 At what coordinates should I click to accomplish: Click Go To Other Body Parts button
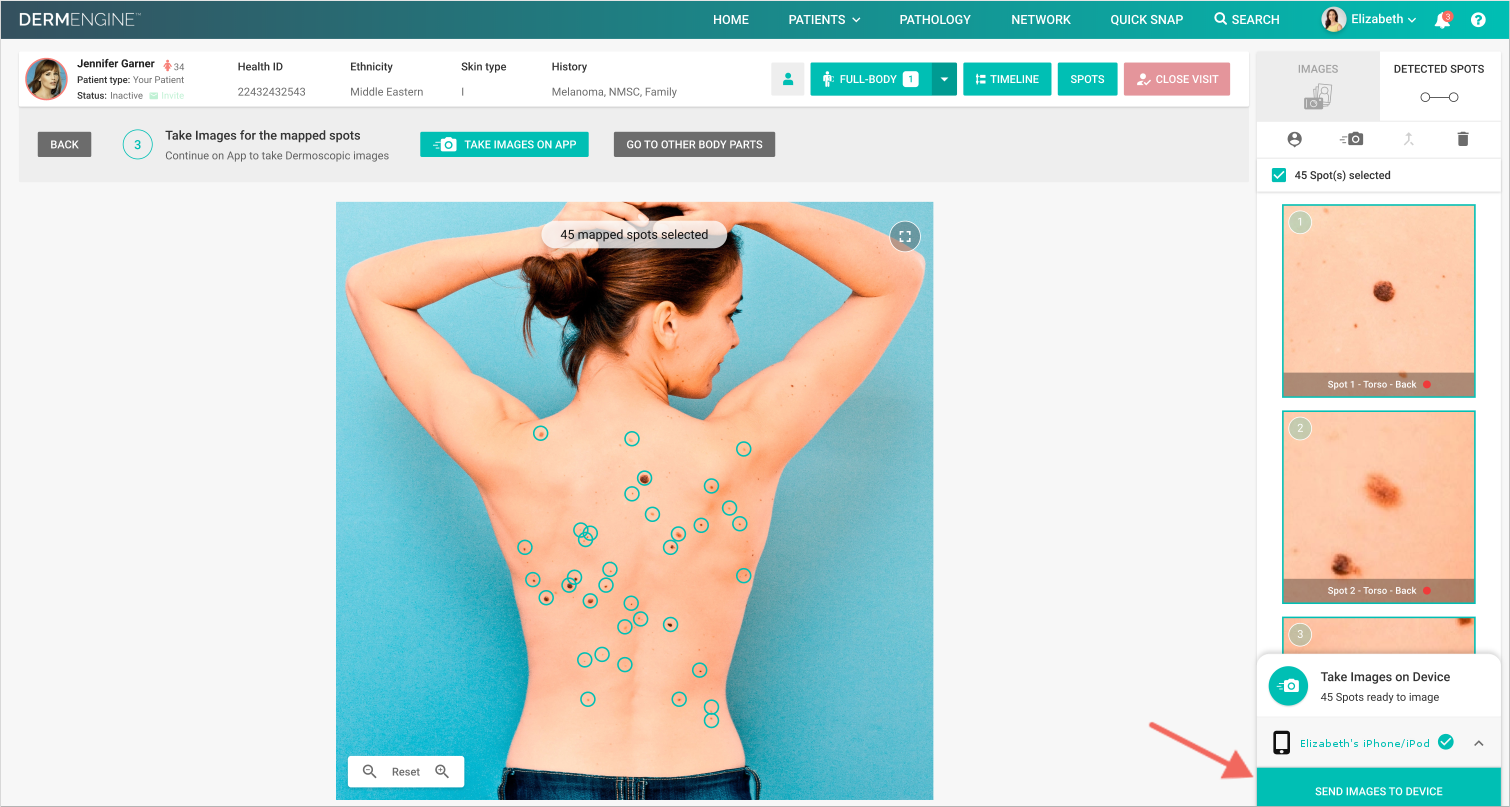click(x=694, y=144)
